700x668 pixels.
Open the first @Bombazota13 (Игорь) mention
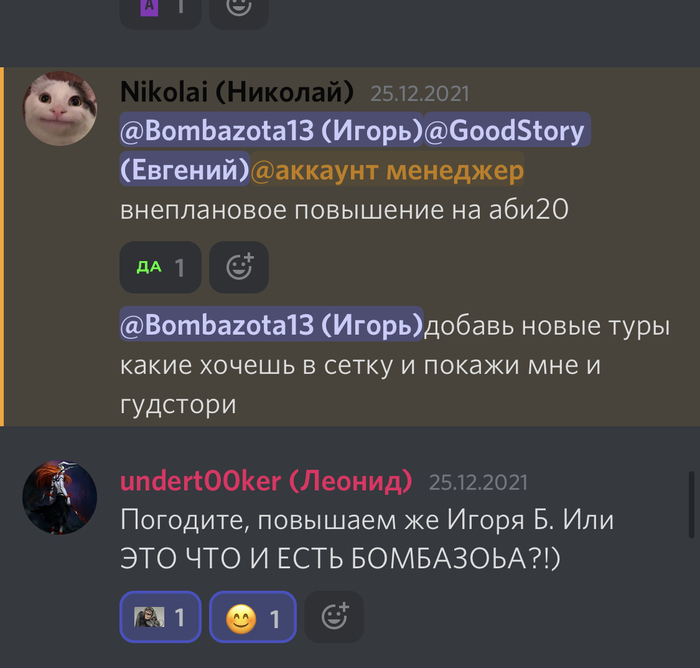coord(271,130)
